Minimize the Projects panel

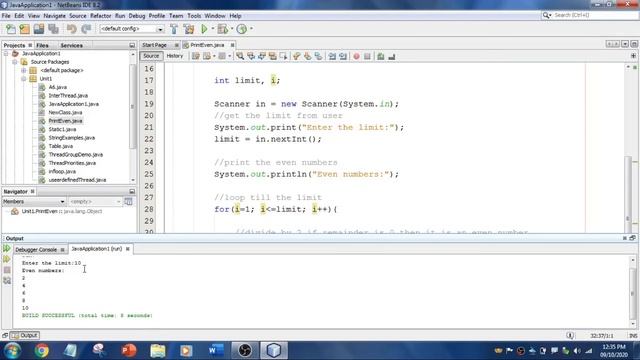pyautogui.click(x=132, y=45)
